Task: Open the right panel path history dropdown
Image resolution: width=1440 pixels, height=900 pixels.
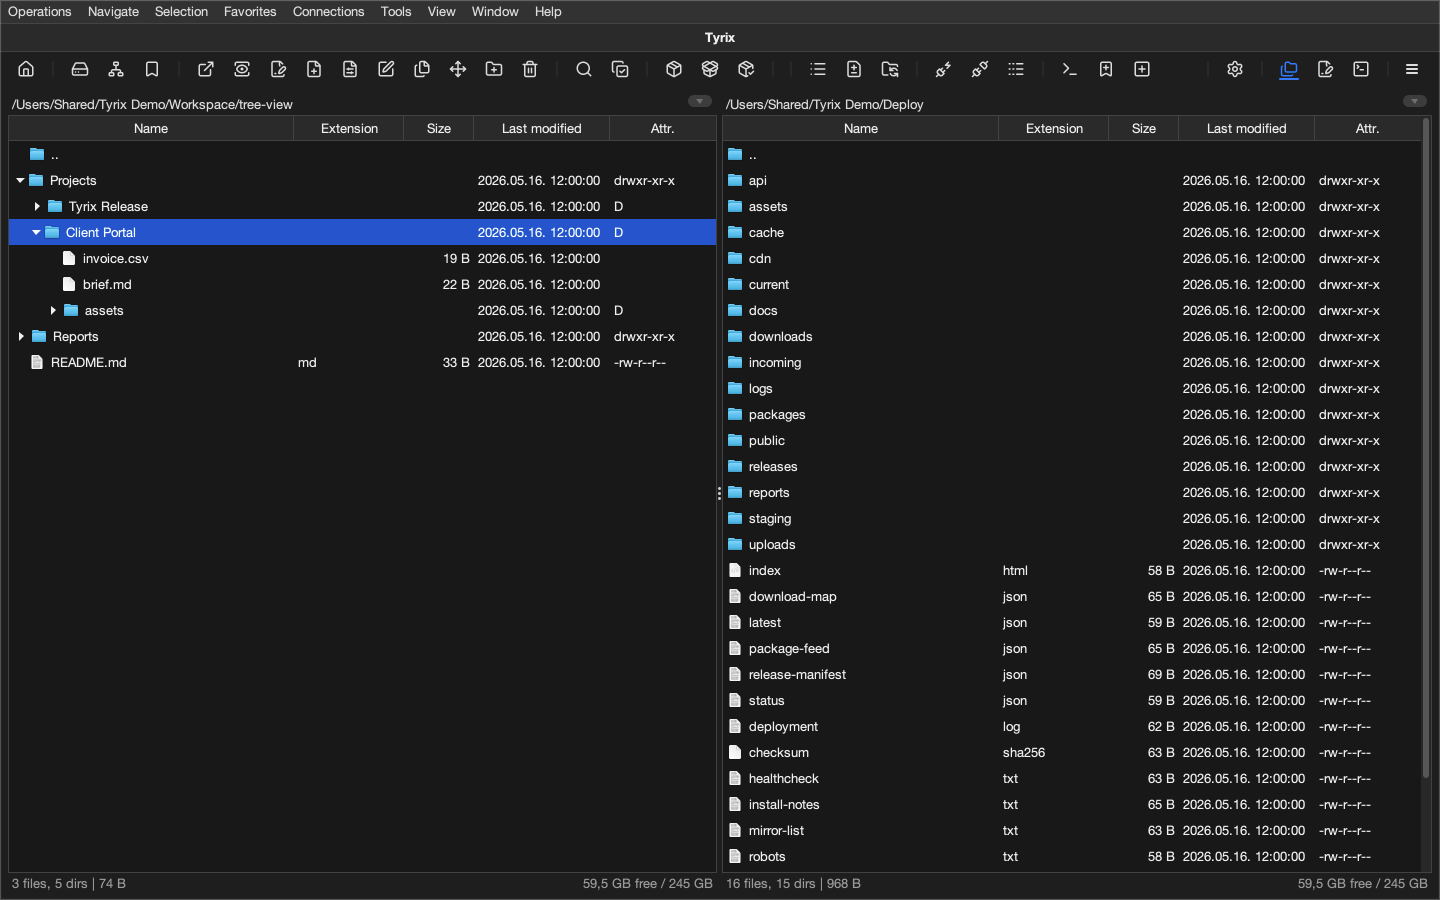Action: (x=1414, y=101)
